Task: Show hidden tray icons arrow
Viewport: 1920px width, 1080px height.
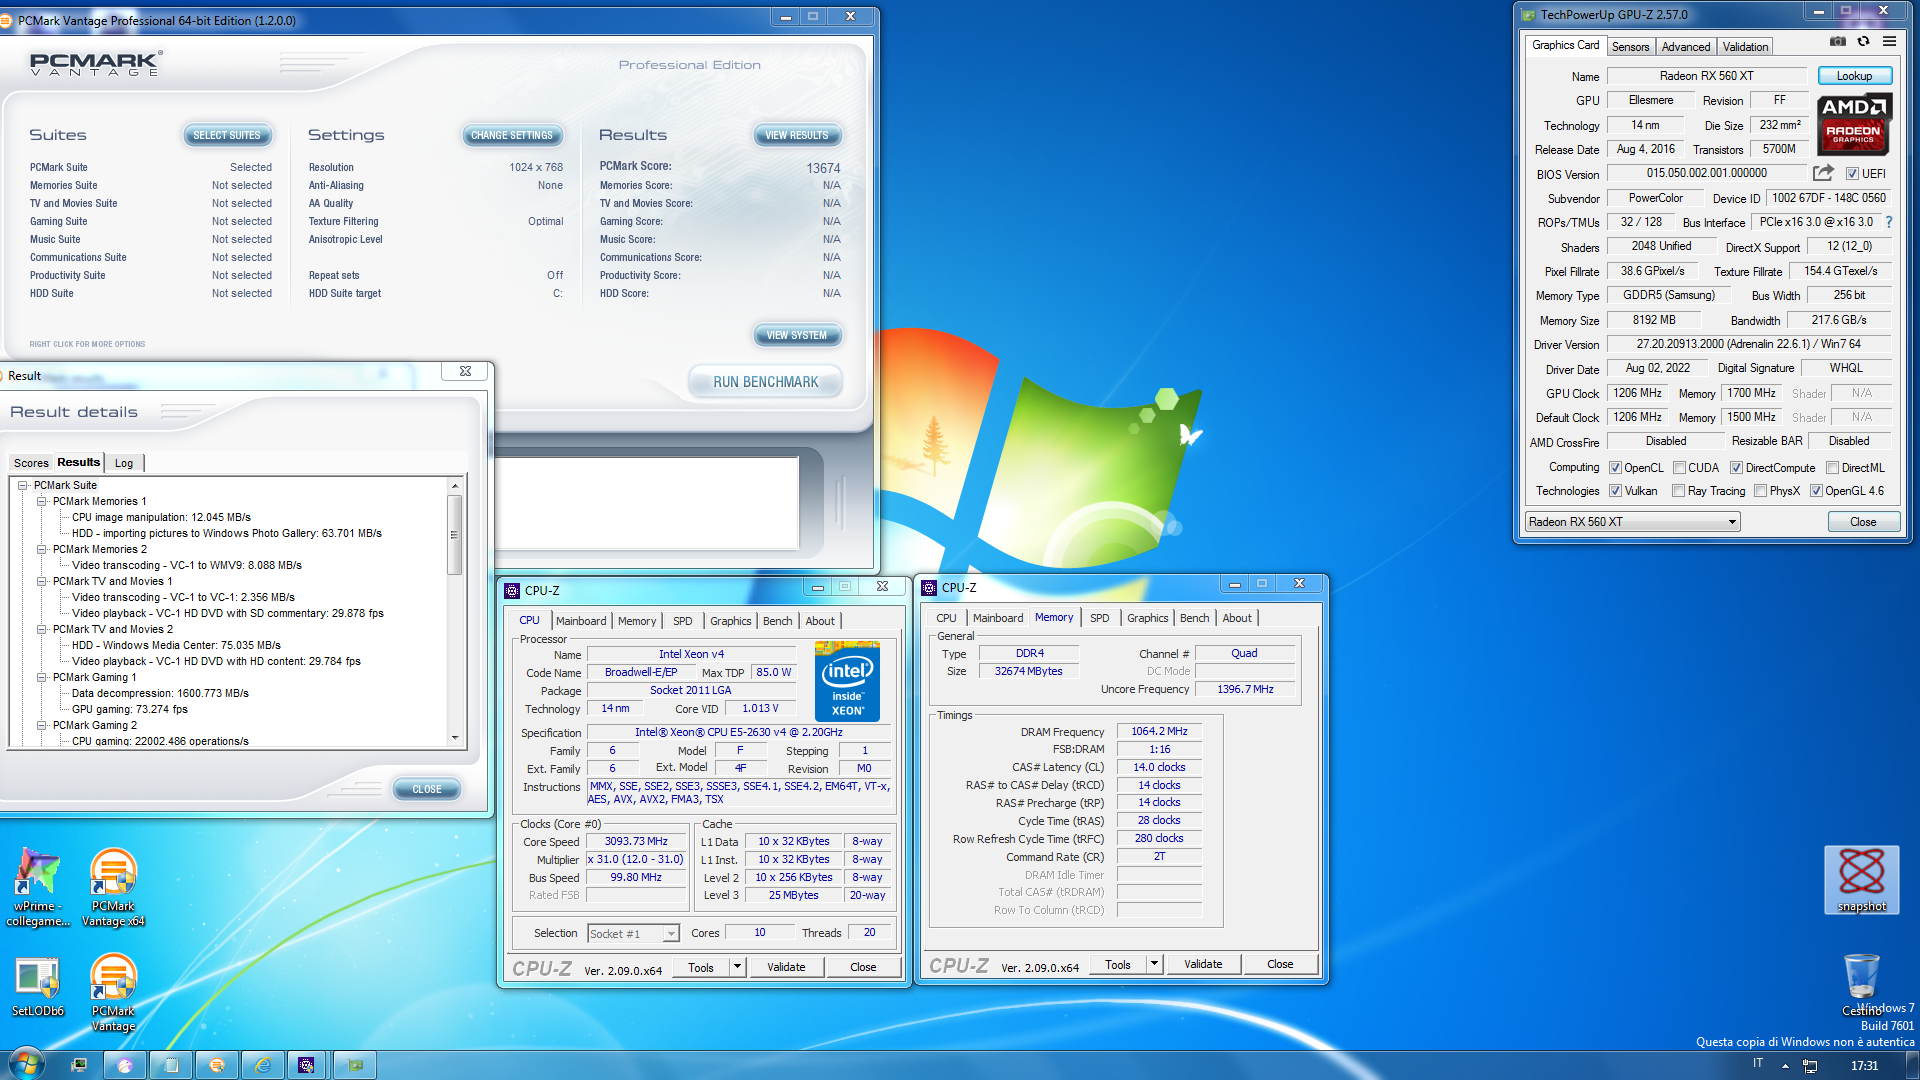Action: (1785, 1066)
